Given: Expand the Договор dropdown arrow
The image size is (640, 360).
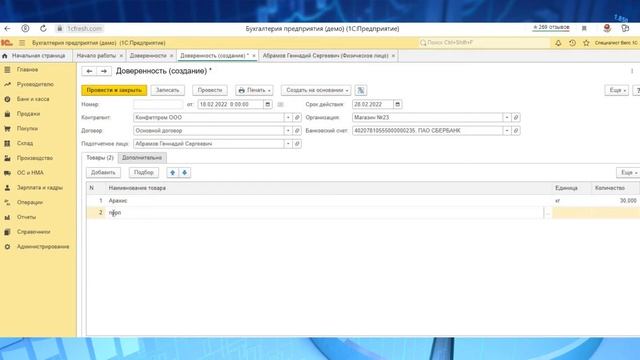Looking at the screenshot, I should click(x=288, y=131).
